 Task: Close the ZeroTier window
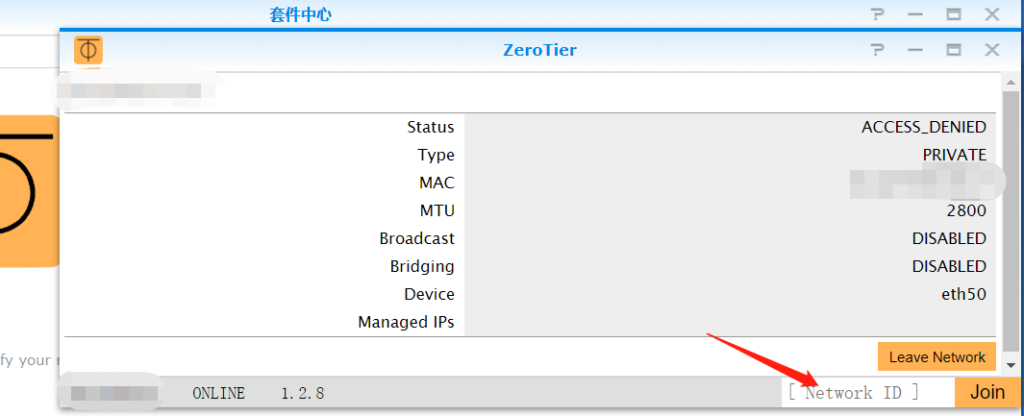[x=991, y=49]
